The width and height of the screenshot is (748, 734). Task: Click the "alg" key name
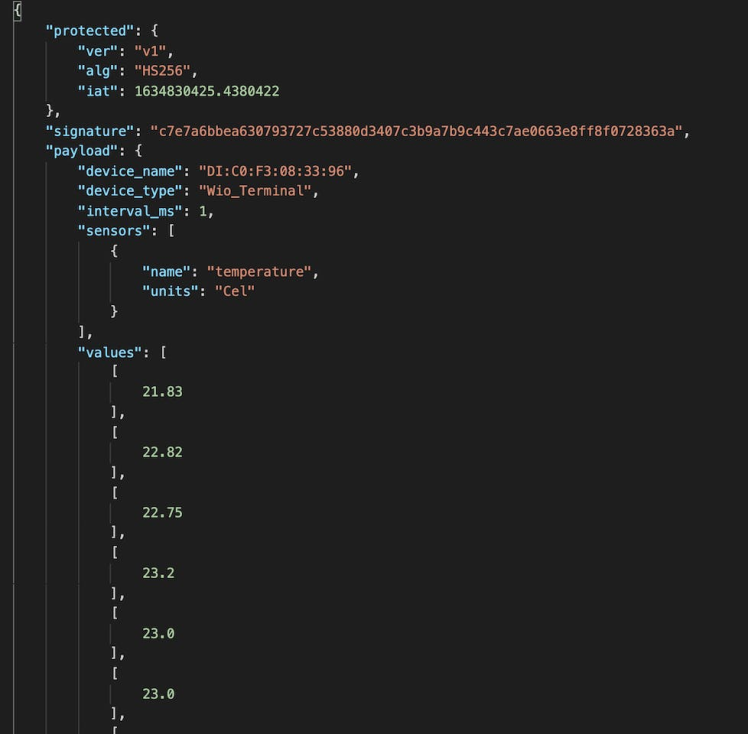pos(98,70)
